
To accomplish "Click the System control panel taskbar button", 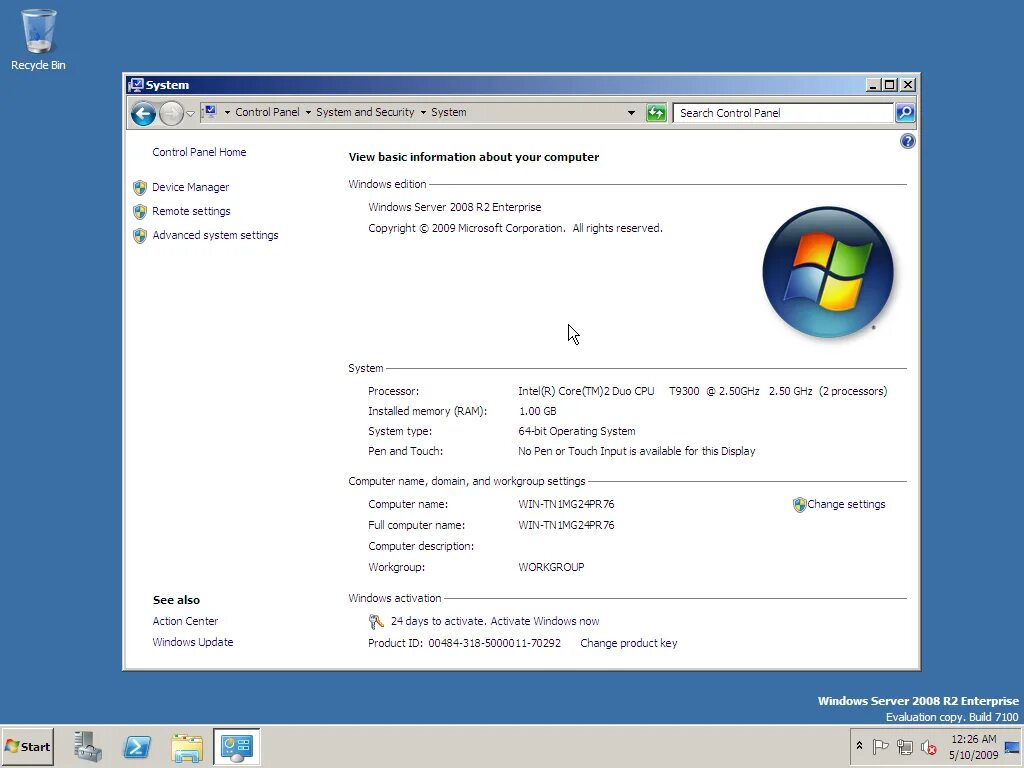I will coord(236,746).
